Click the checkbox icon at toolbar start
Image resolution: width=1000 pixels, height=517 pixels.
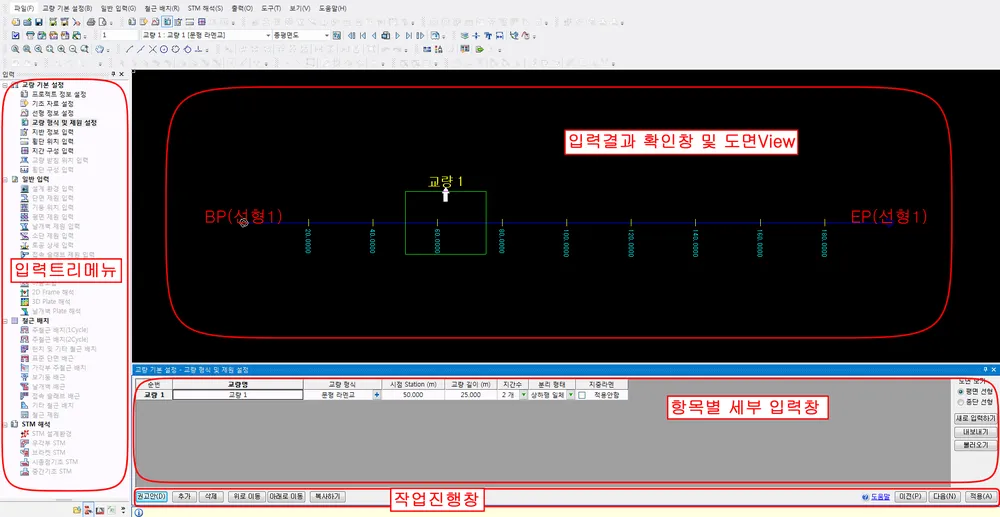click(x=15, y=36)
